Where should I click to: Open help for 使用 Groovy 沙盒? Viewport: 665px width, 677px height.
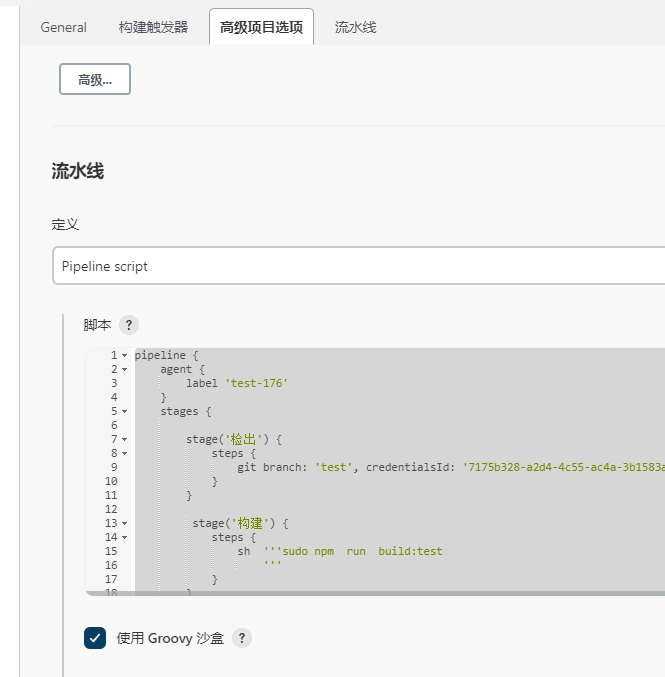pos(242,638)
